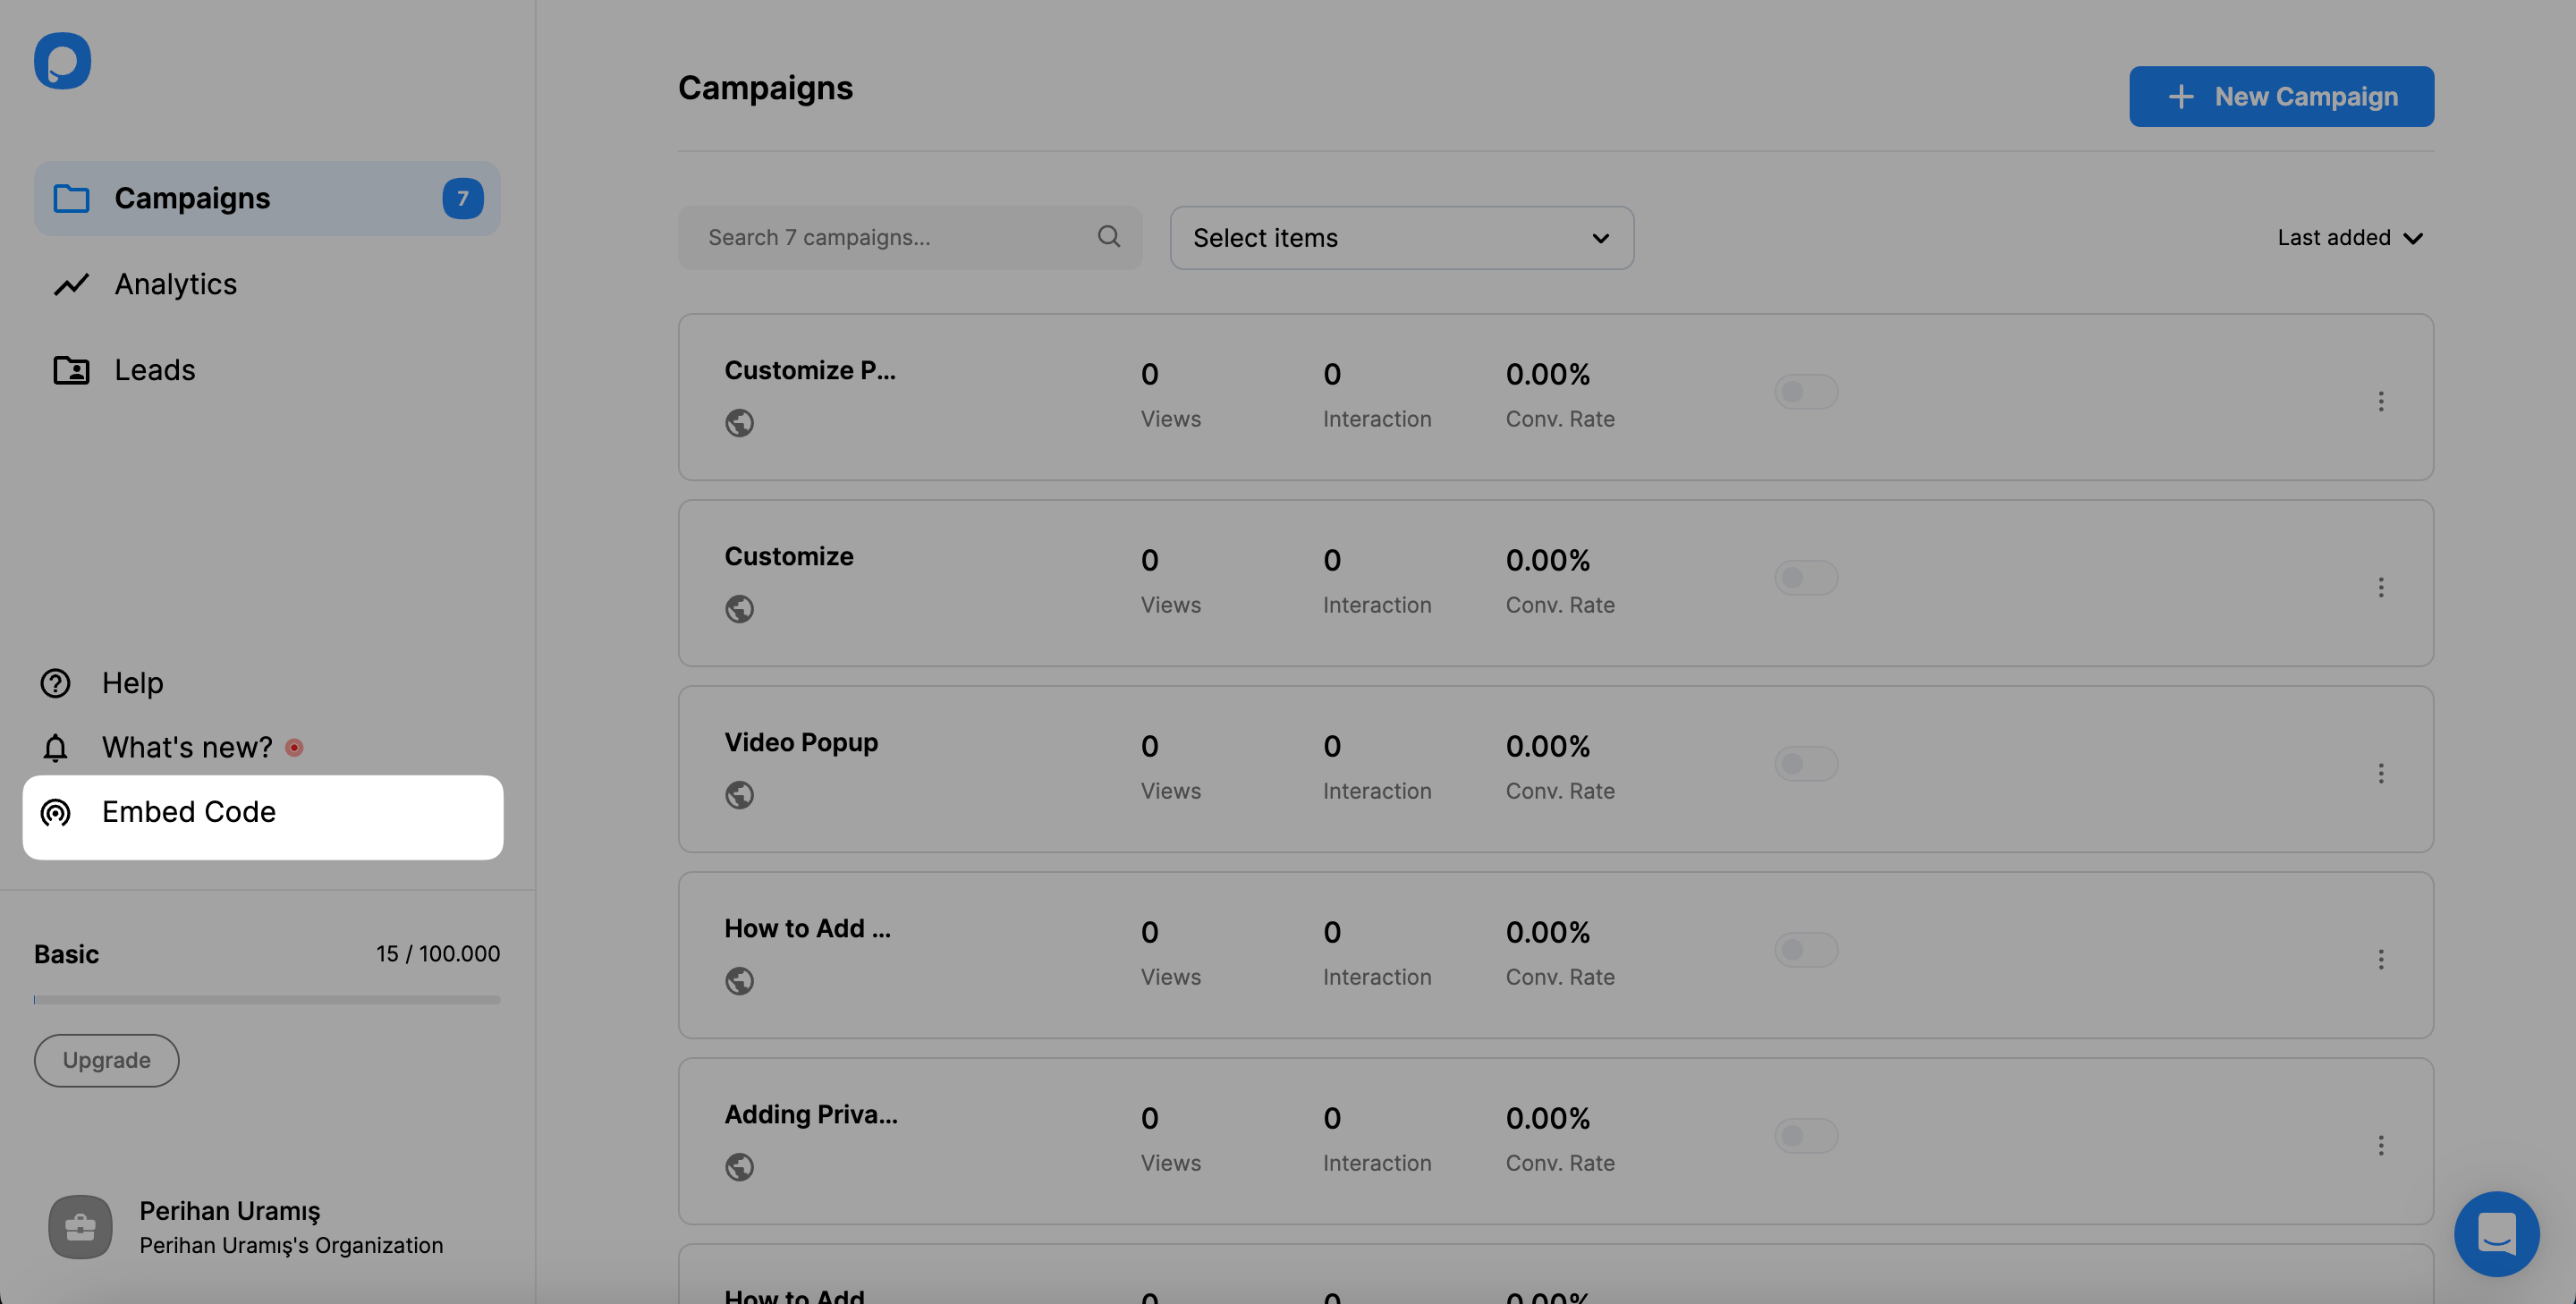Open the Analytics section
Screen dimensions: 2576x1304
coord(174,284)
